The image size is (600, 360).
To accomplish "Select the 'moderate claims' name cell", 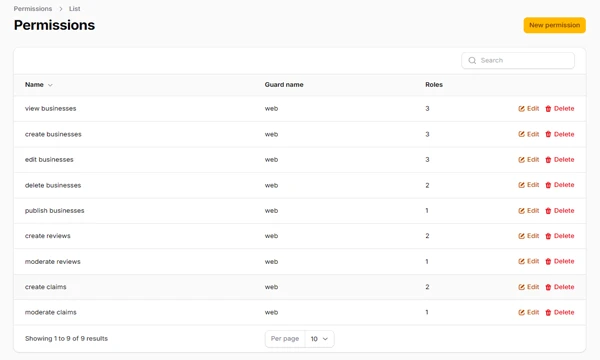I will (51, 313).
